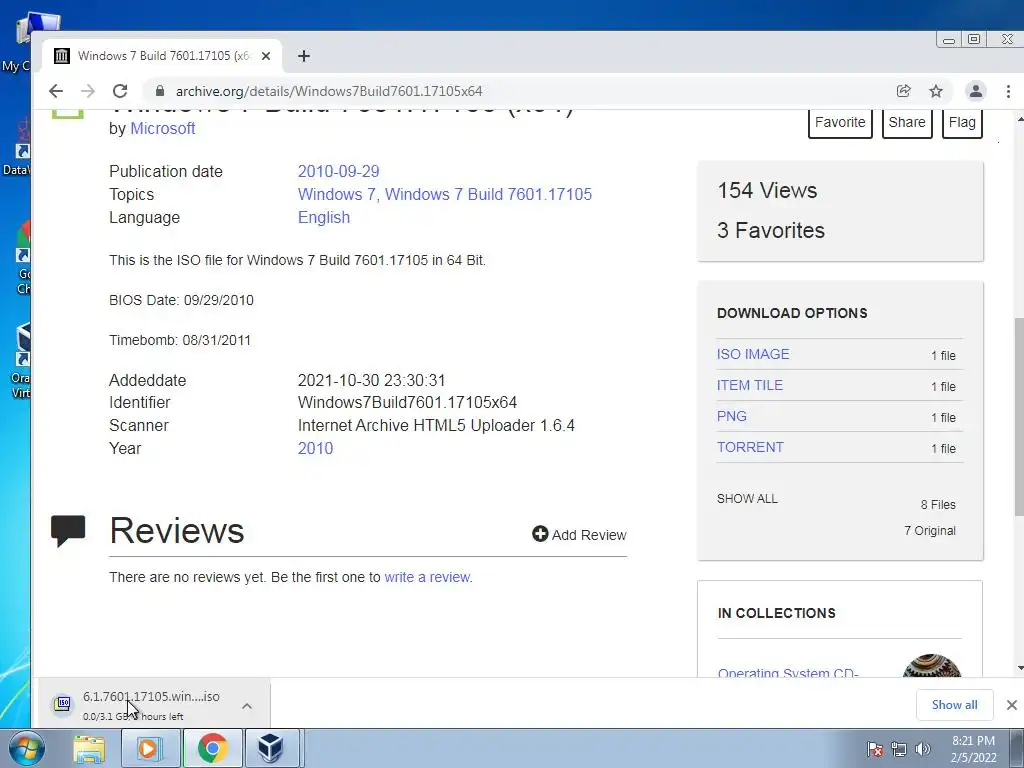The height and width of the screenshot is (768, 1024).
Task: Open the Action Center flag tray icon
Action: tap(875, 749)
